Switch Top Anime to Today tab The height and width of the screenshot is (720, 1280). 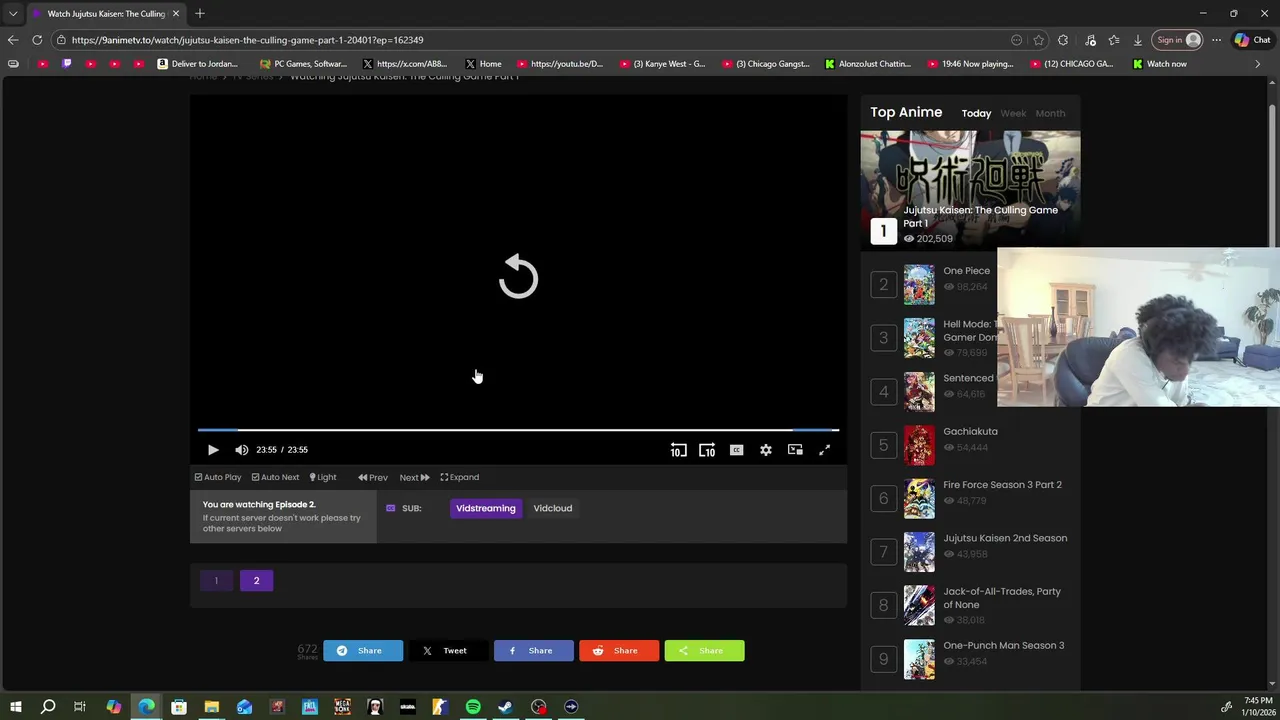click(976, 113)
